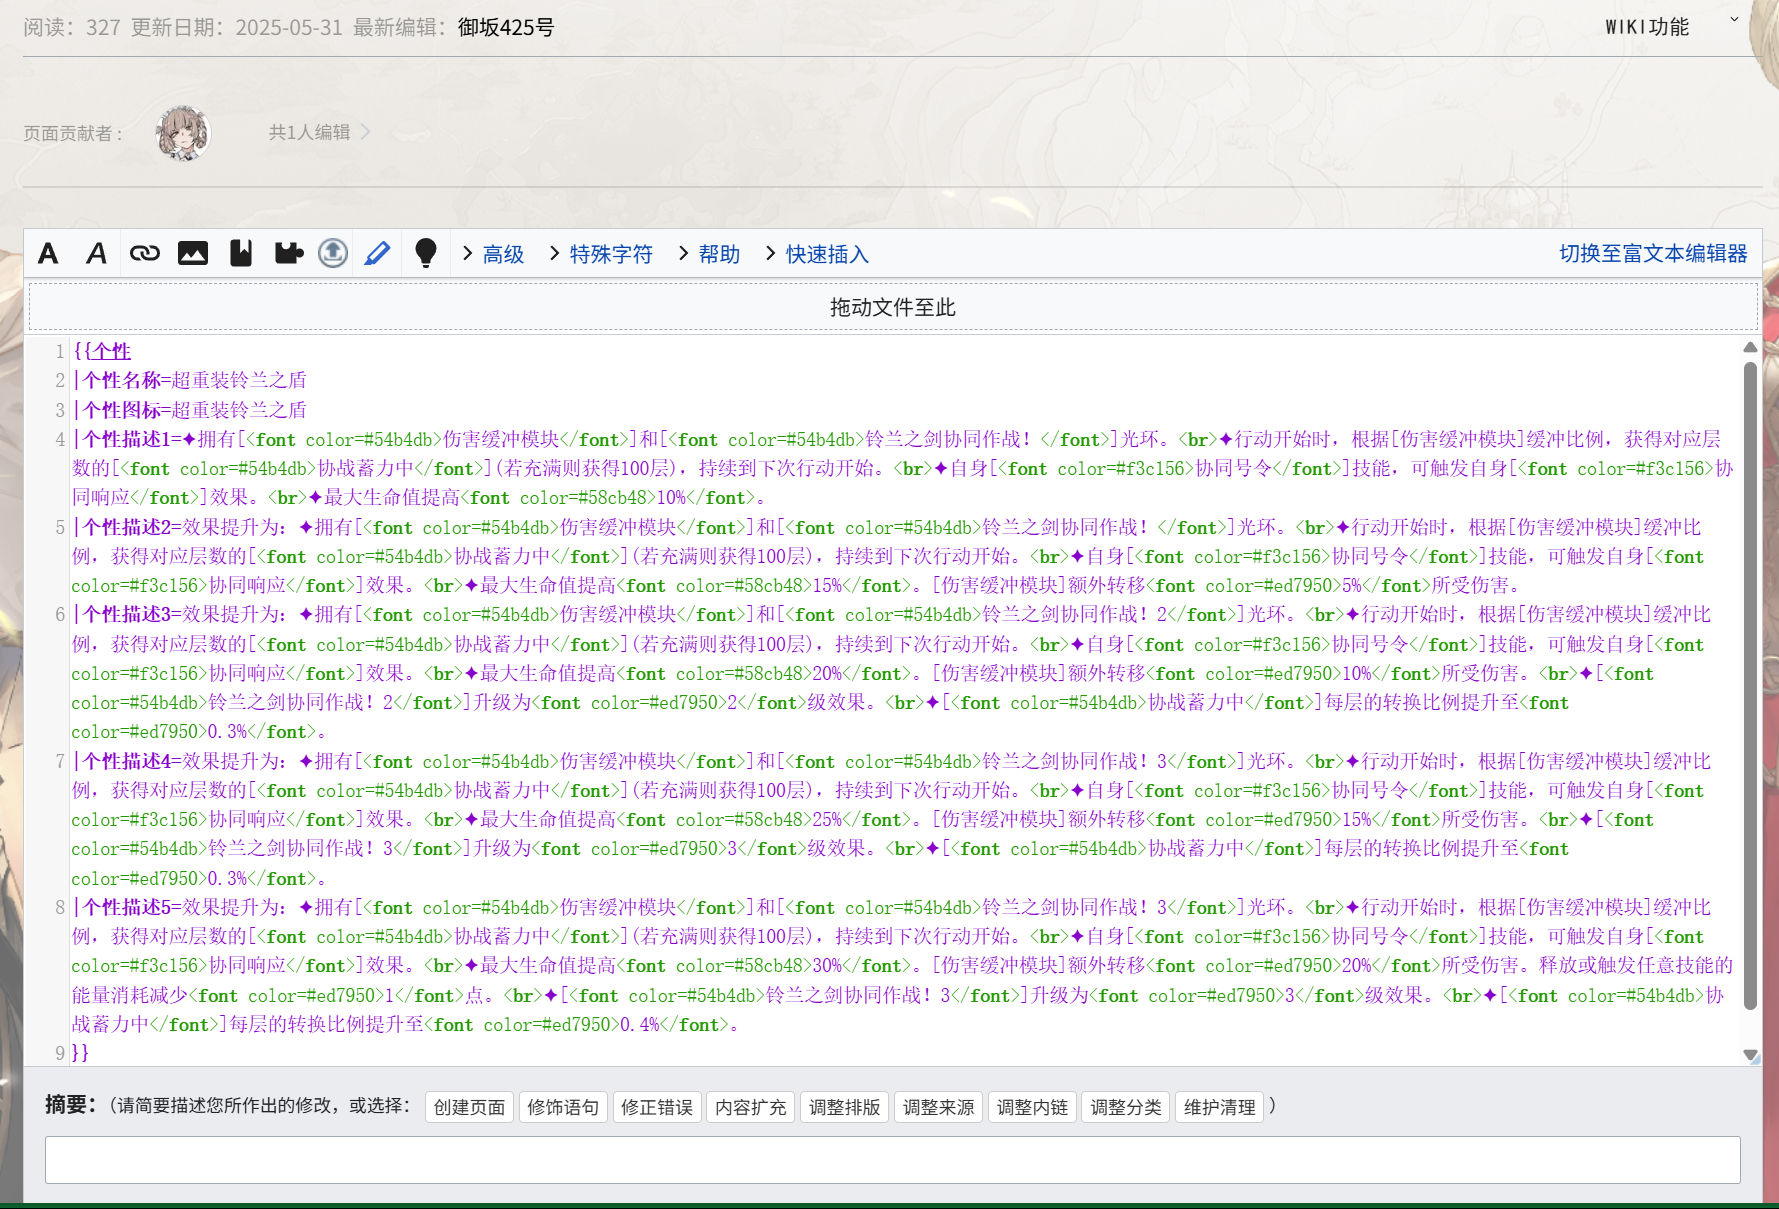
Task: Click the bookmark reference icon
Action: point(241,254)
